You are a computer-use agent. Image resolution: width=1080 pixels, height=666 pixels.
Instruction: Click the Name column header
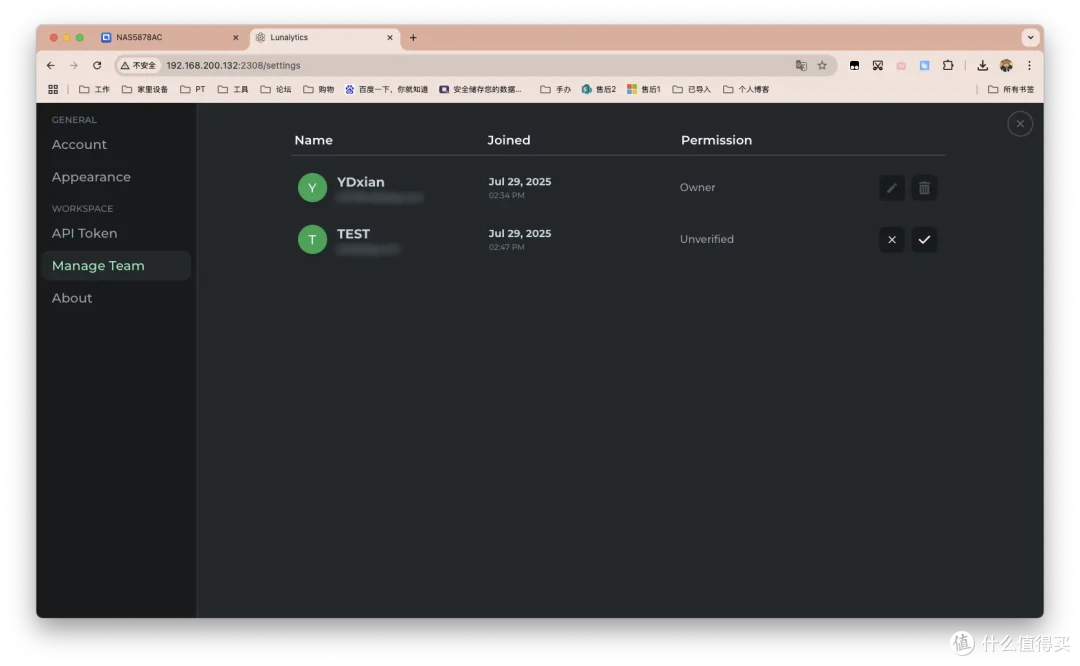pyautogui.click(x=313, y=140)
